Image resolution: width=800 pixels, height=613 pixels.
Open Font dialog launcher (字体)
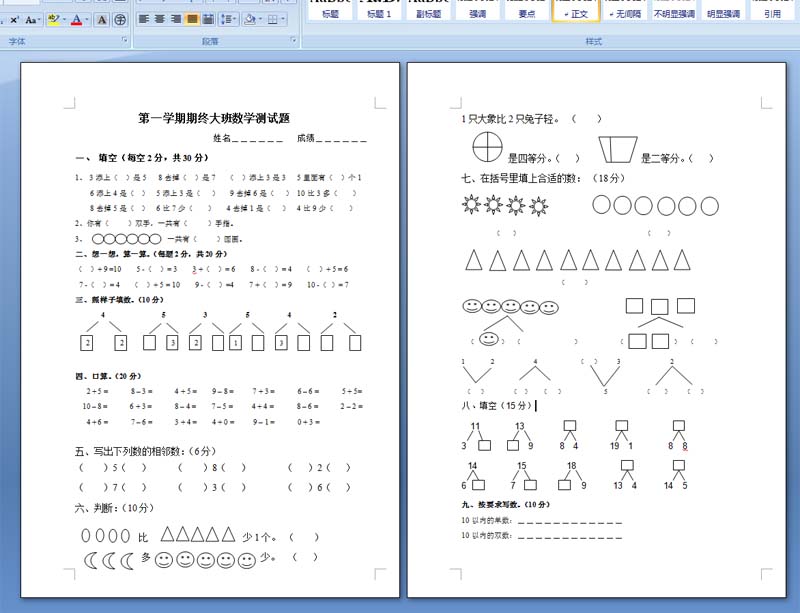point(124,40)
